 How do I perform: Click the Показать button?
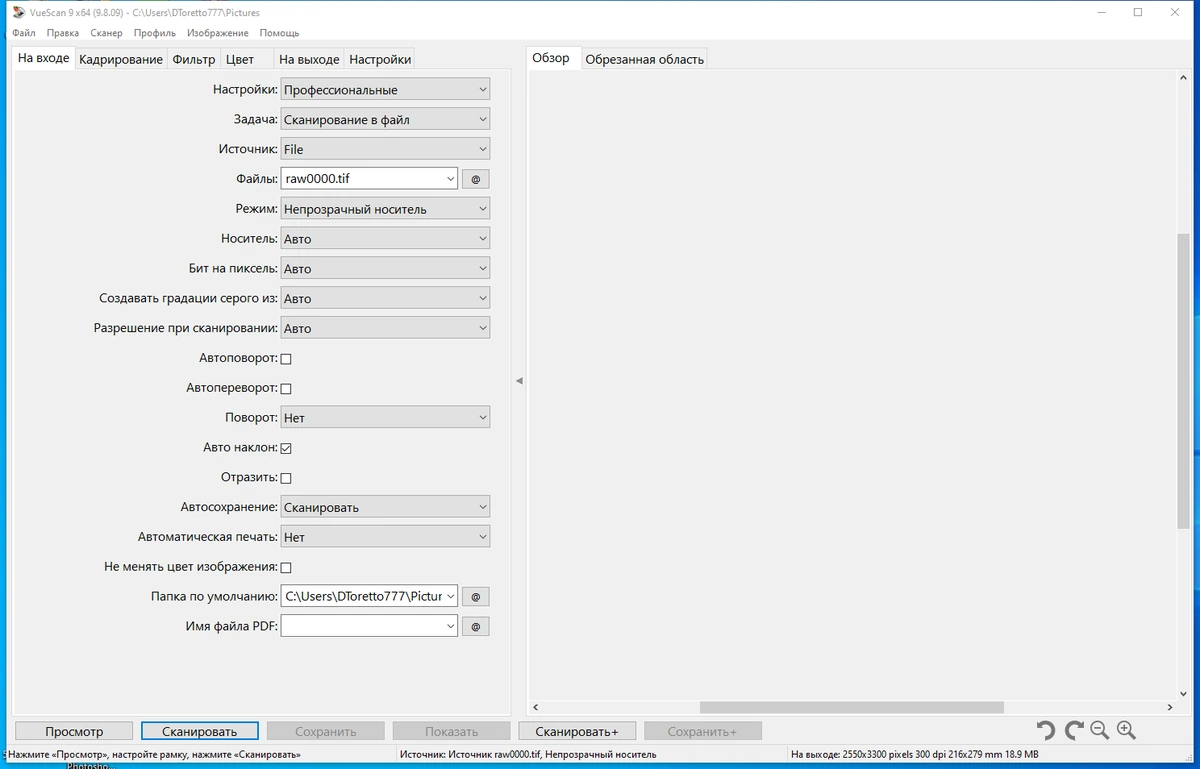452,731
